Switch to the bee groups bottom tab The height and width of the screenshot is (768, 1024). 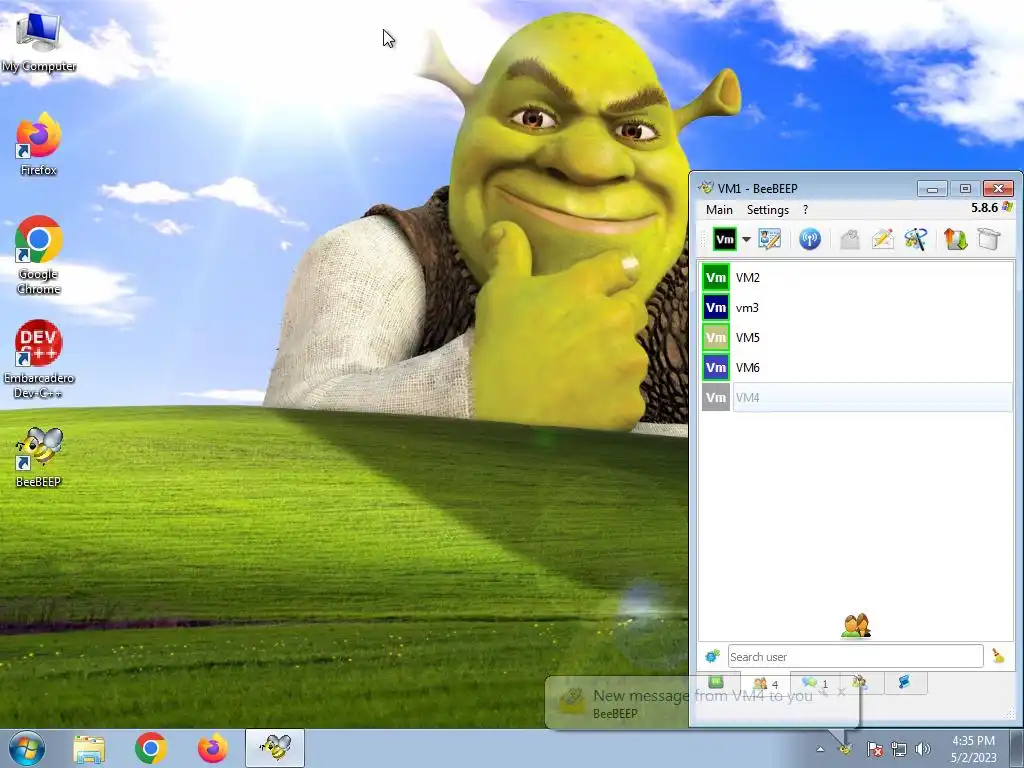click(x=860, y=682)
